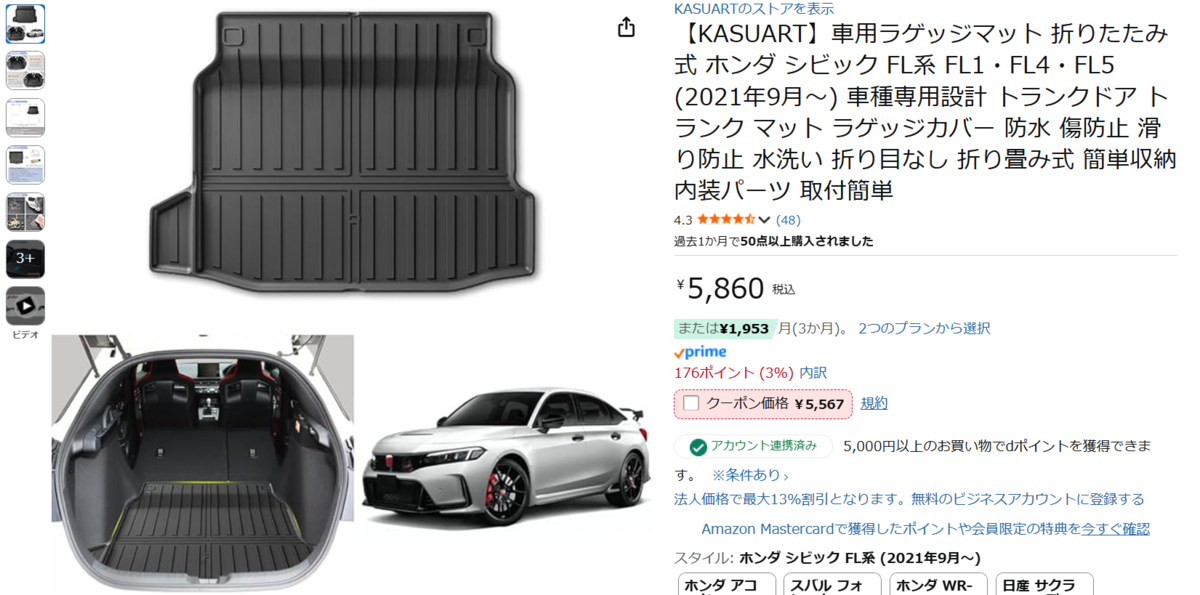Open the 3+ more images thumbnail
This screenshot has height=595, width=1200.
25,258
